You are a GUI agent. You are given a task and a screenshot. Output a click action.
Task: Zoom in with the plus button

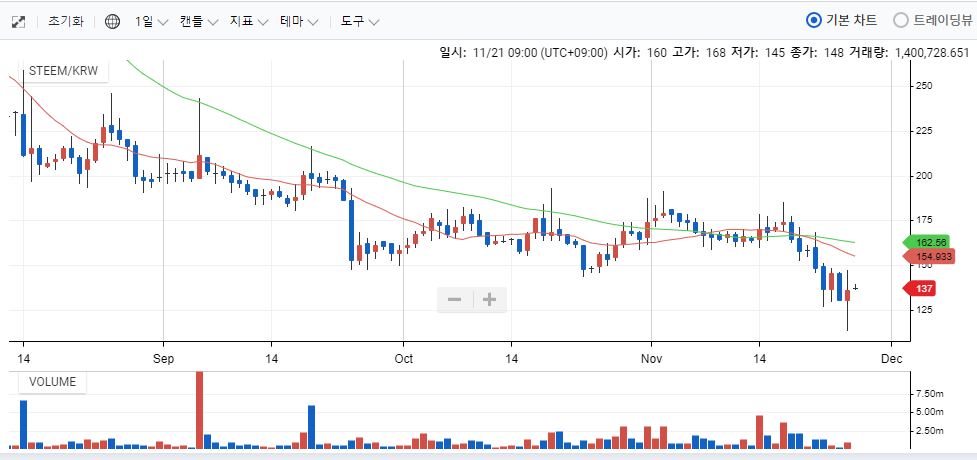[x=490, y=300]
